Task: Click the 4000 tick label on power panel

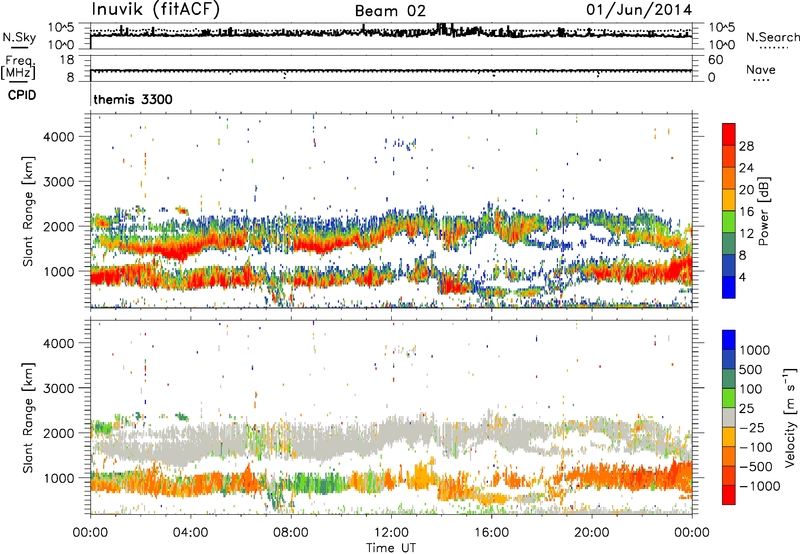Action: (x=59, y=137)
